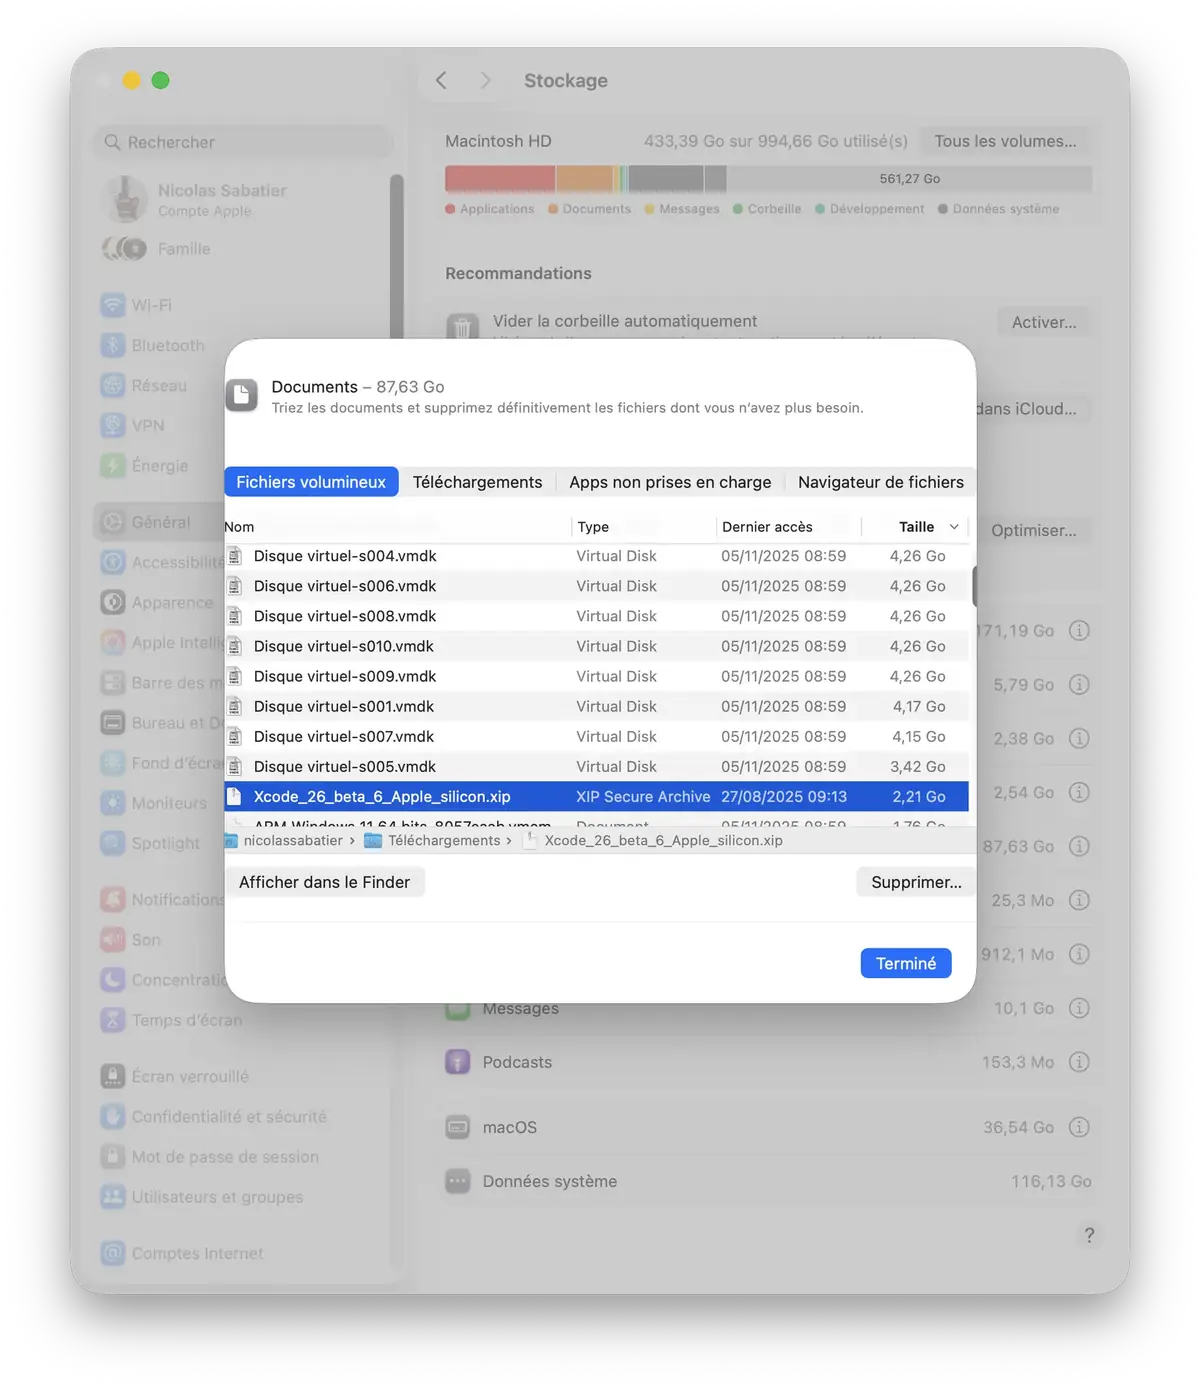Open Bluetooth settings from the sidebar
Viewport: 1200px width, 1387px height.
[166, 344]
